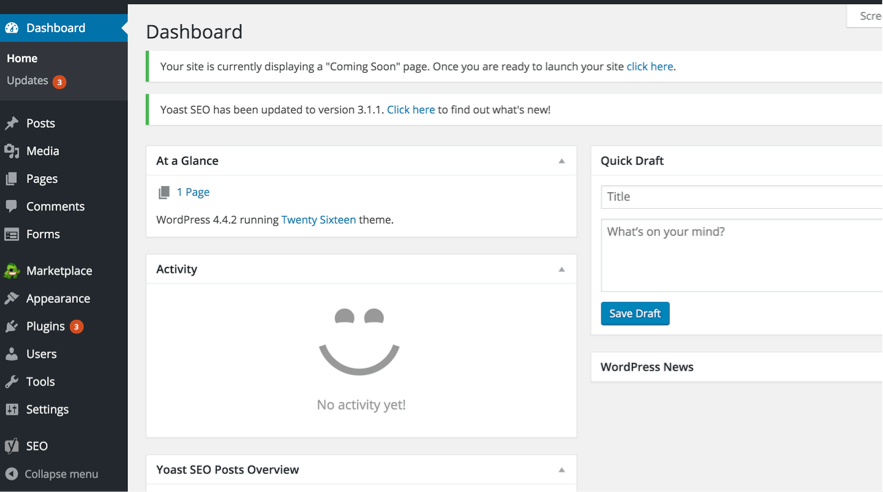Click the Plugins plug icon

pos(12,326)
